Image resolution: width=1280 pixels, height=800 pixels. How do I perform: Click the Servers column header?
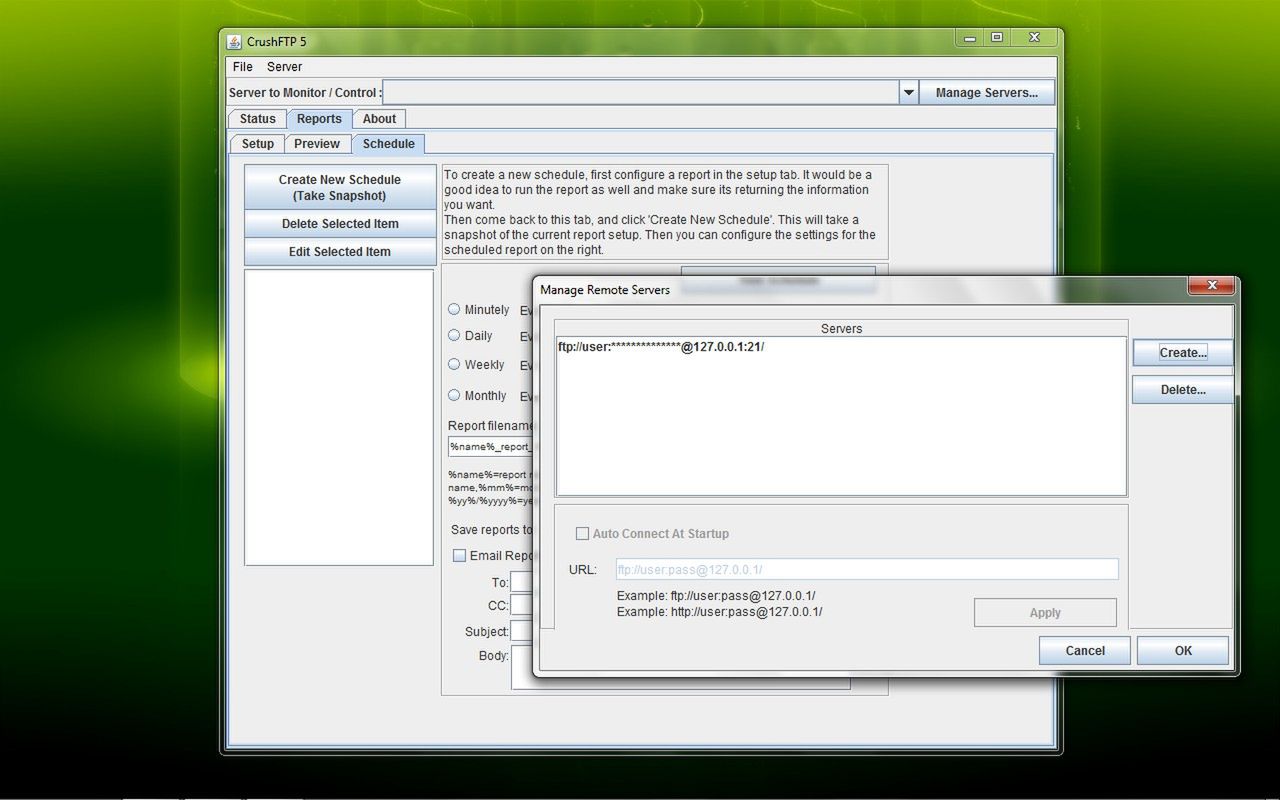[x=841, y=328]
